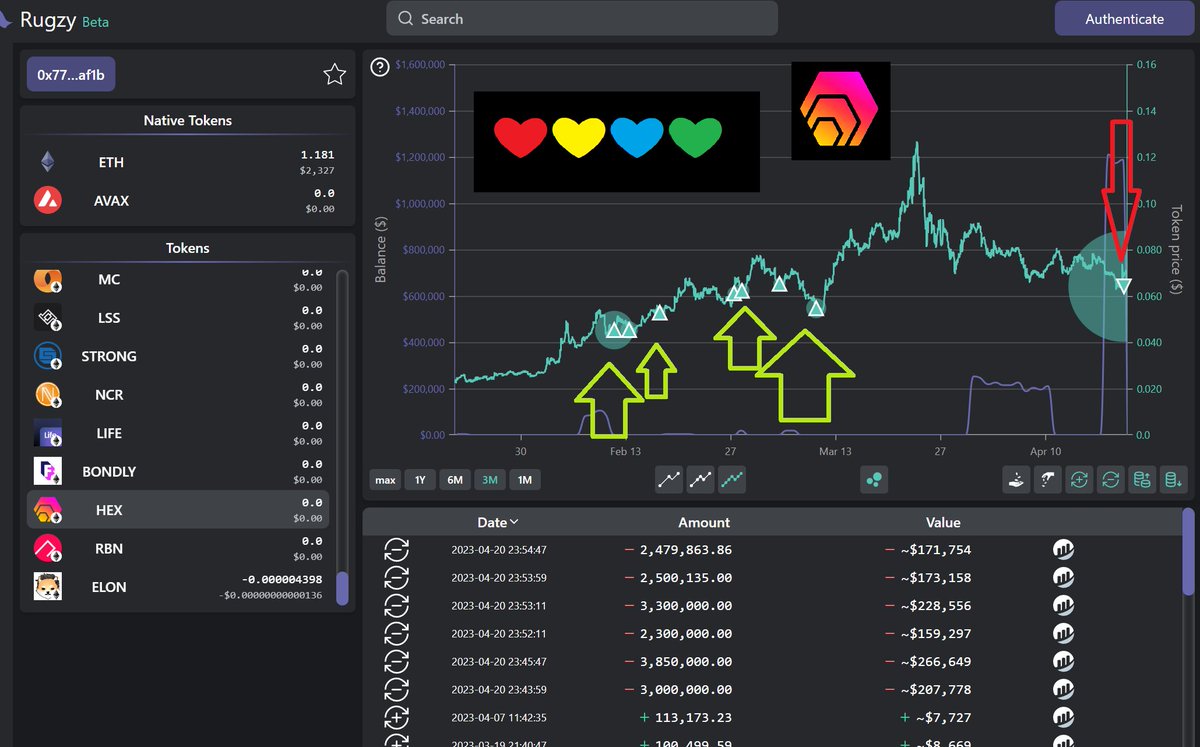Set the chart range to 1M
1200x747 pixels.
point(524,480)
